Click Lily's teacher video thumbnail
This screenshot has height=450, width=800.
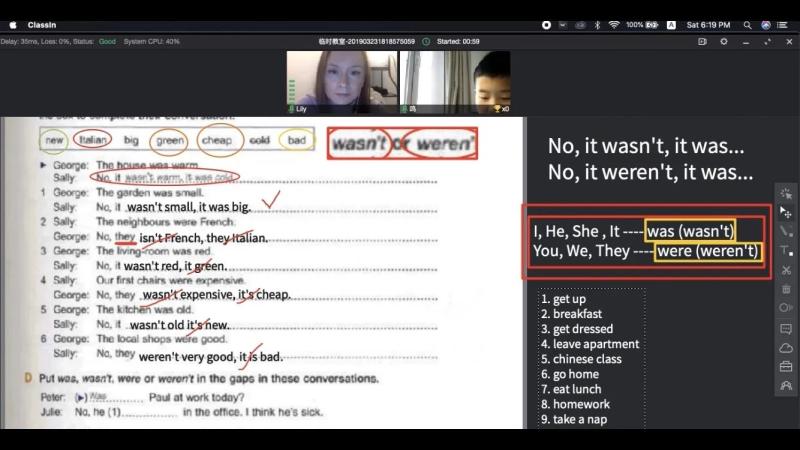(342, 82)
